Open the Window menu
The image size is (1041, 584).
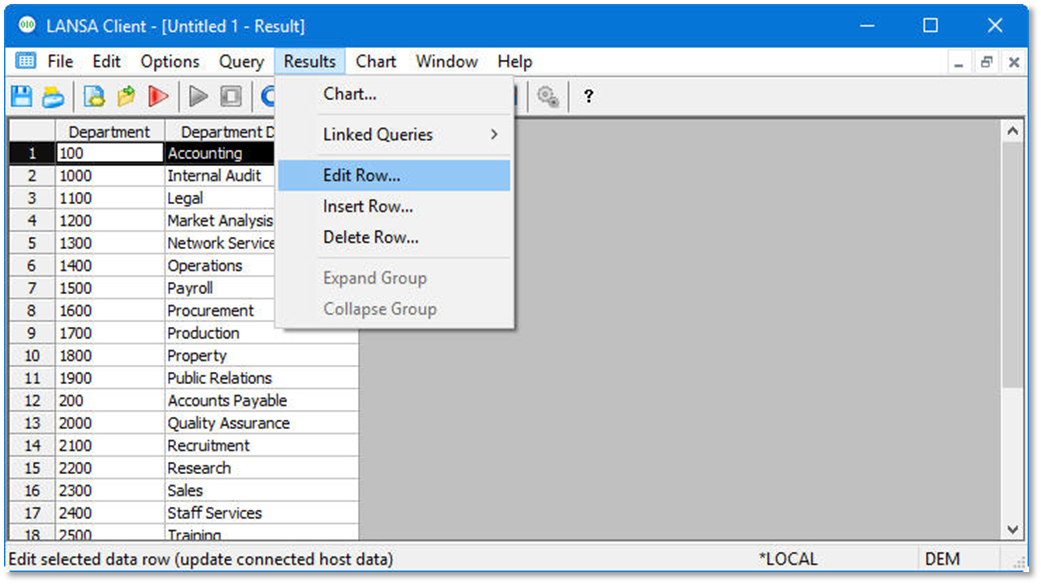point(447,62)
